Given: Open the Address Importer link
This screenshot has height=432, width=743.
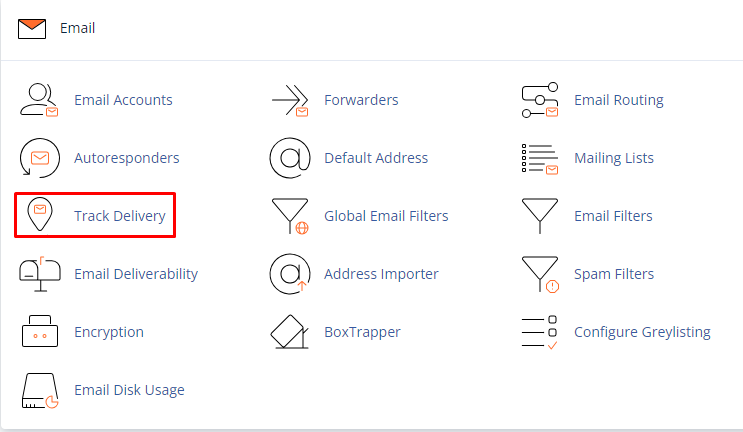Looking at the screenshot, I should (381, 274).
